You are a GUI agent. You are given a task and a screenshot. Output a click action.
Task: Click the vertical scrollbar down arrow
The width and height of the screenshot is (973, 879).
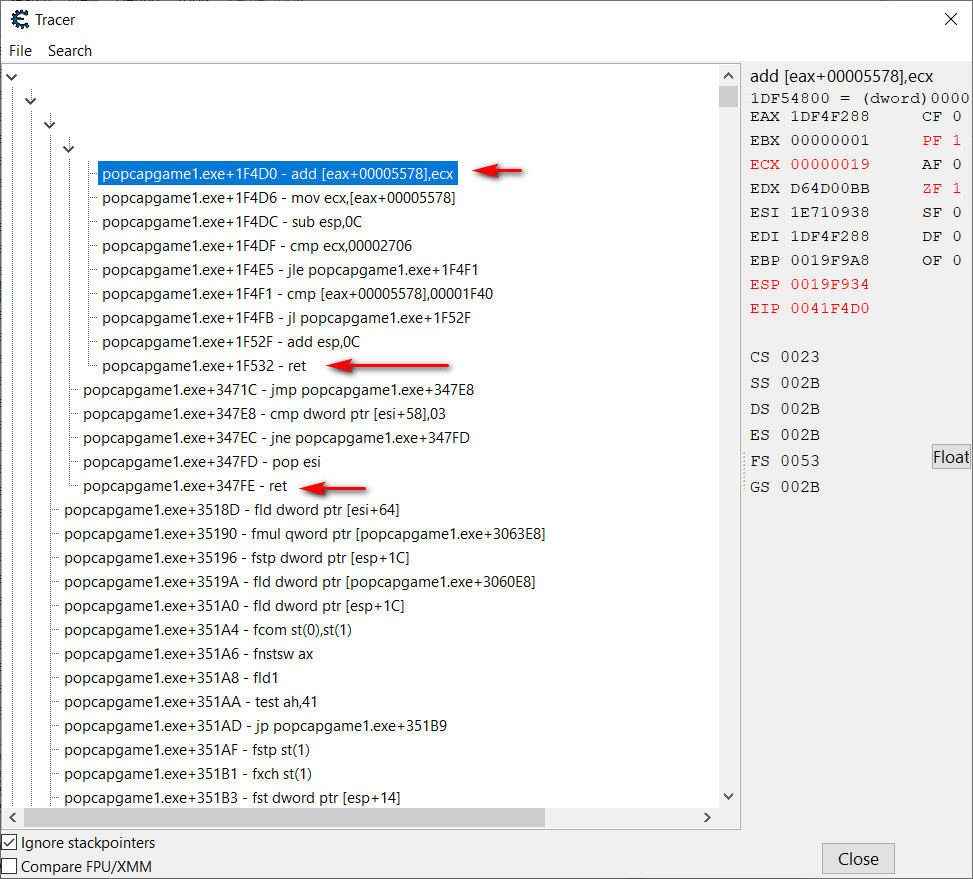point(729,796)
